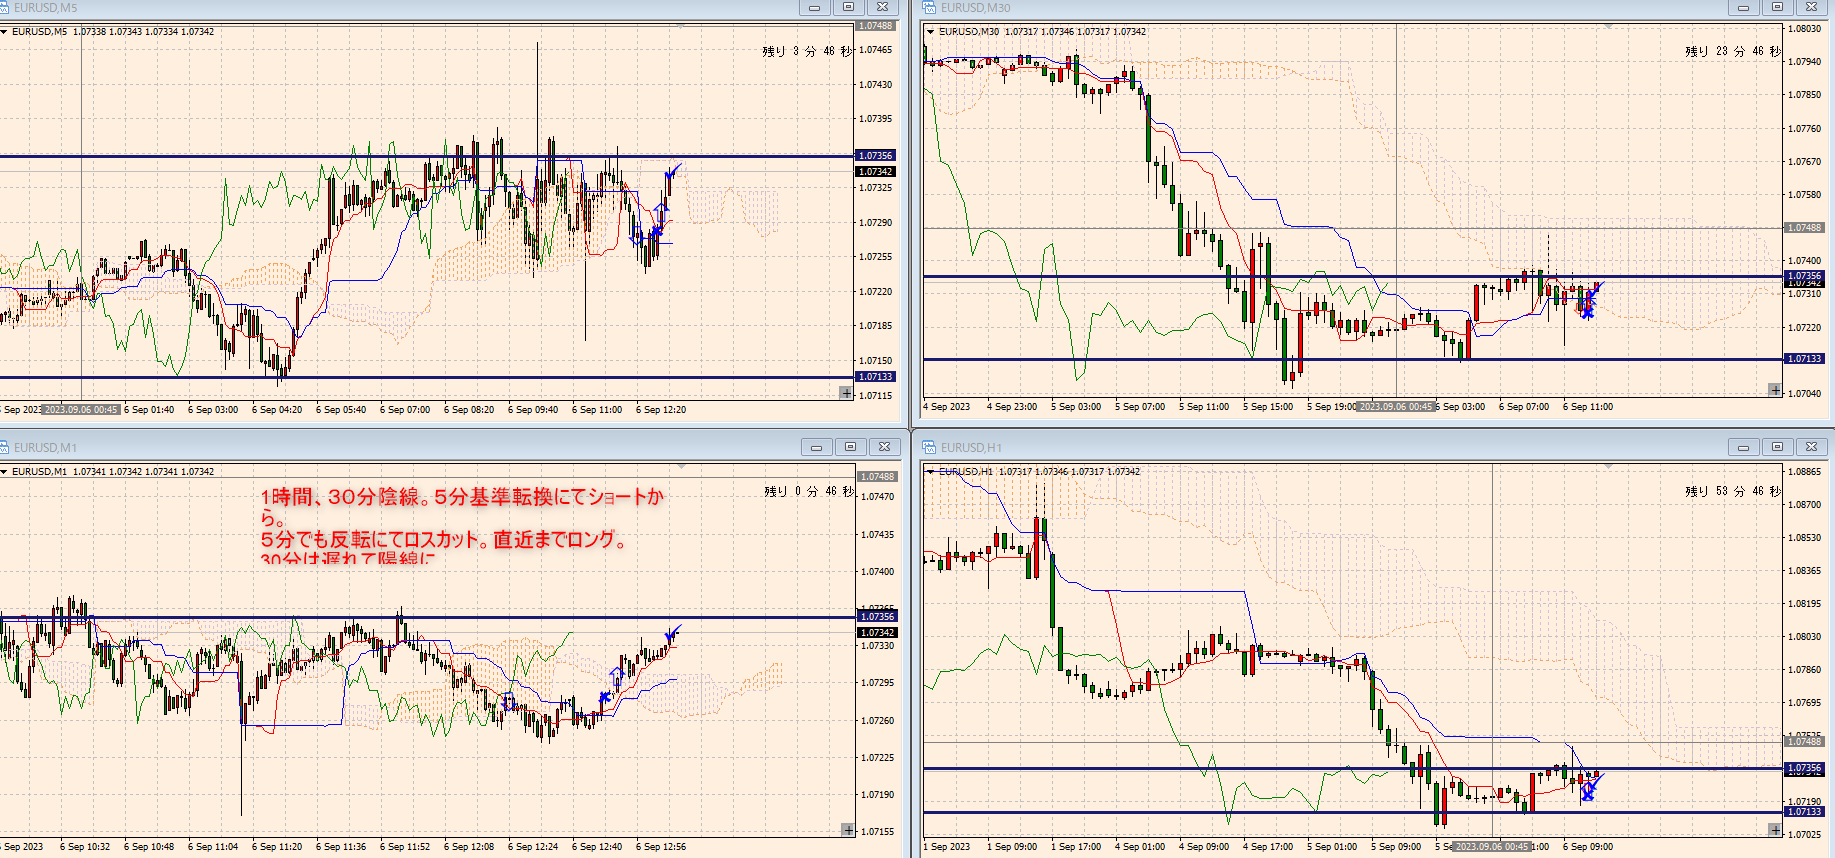The height and width of the screenshot is (858, 1835).
Task: Click the '残り 3 分 46 秒' timer on M5 chart
Action: click(x=808, y=51)
